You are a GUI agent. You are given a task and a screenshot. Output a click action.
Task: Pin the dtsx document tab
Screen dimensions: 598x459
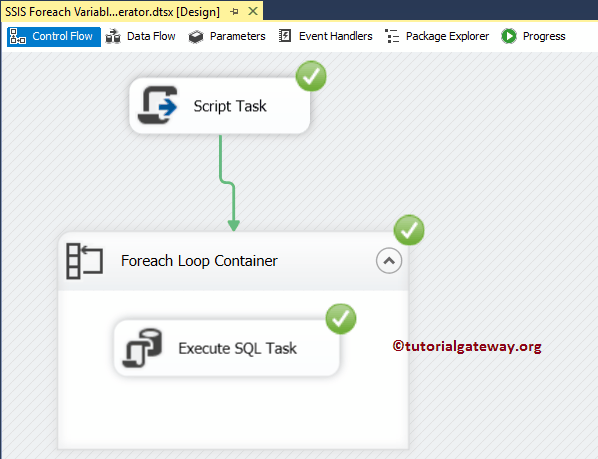pyautogui.click(x=235, y=12)
